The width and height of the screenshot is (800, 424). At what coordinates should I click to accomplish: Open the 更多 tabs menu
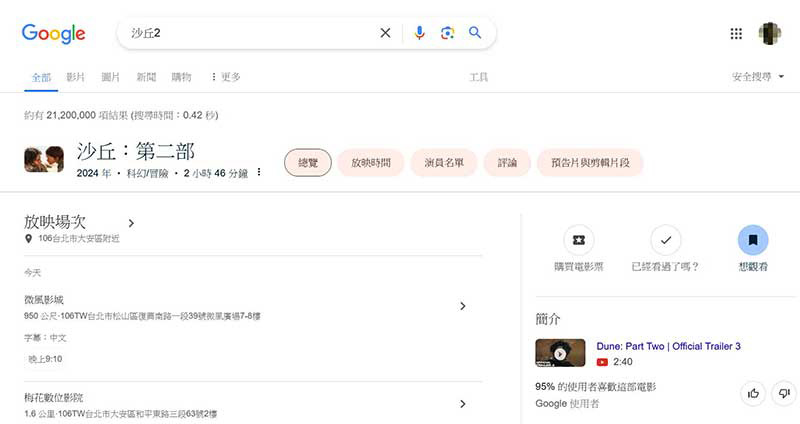coord(226,77)
